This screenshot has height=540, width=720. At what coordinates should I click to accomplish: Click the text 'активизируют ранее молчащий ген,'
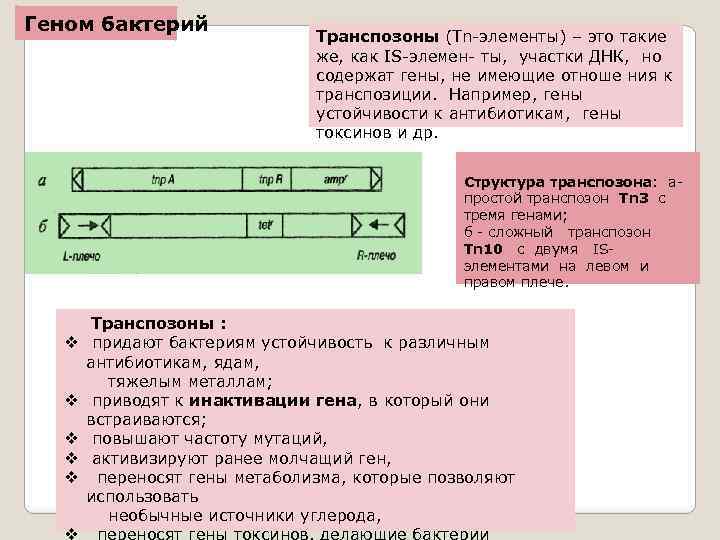coord(242,459)
